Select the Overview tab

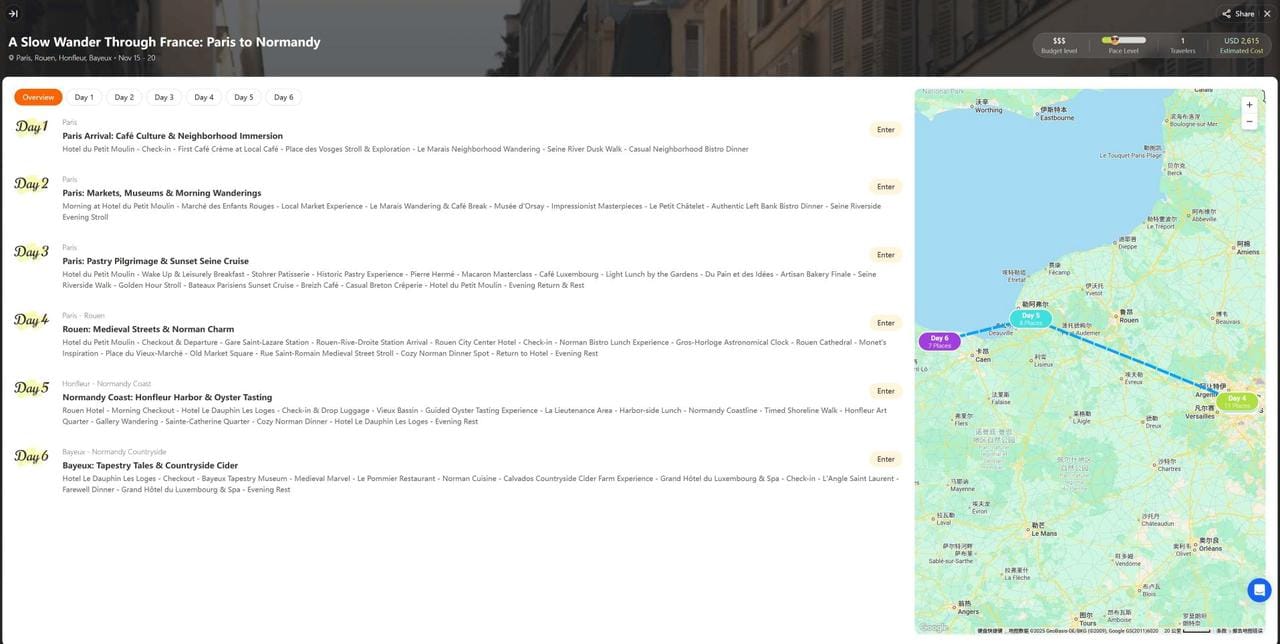pyautogui.click(x=38, y=97)
